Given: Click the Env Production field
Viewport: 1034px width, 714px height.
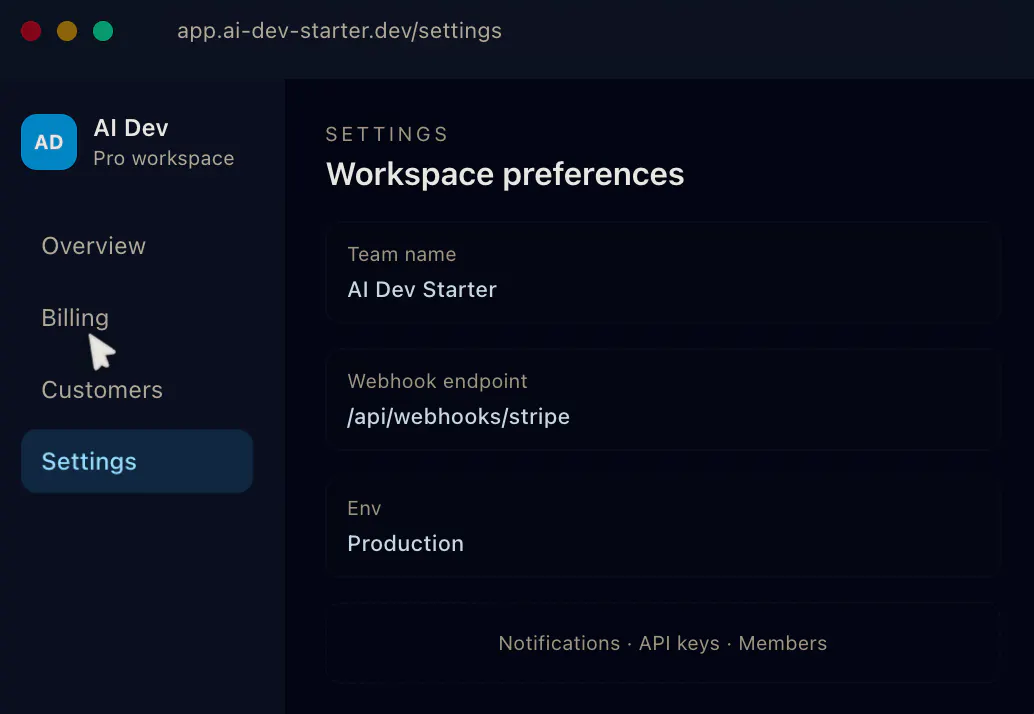Looking at the screenshot, I should tap(663, 526).
